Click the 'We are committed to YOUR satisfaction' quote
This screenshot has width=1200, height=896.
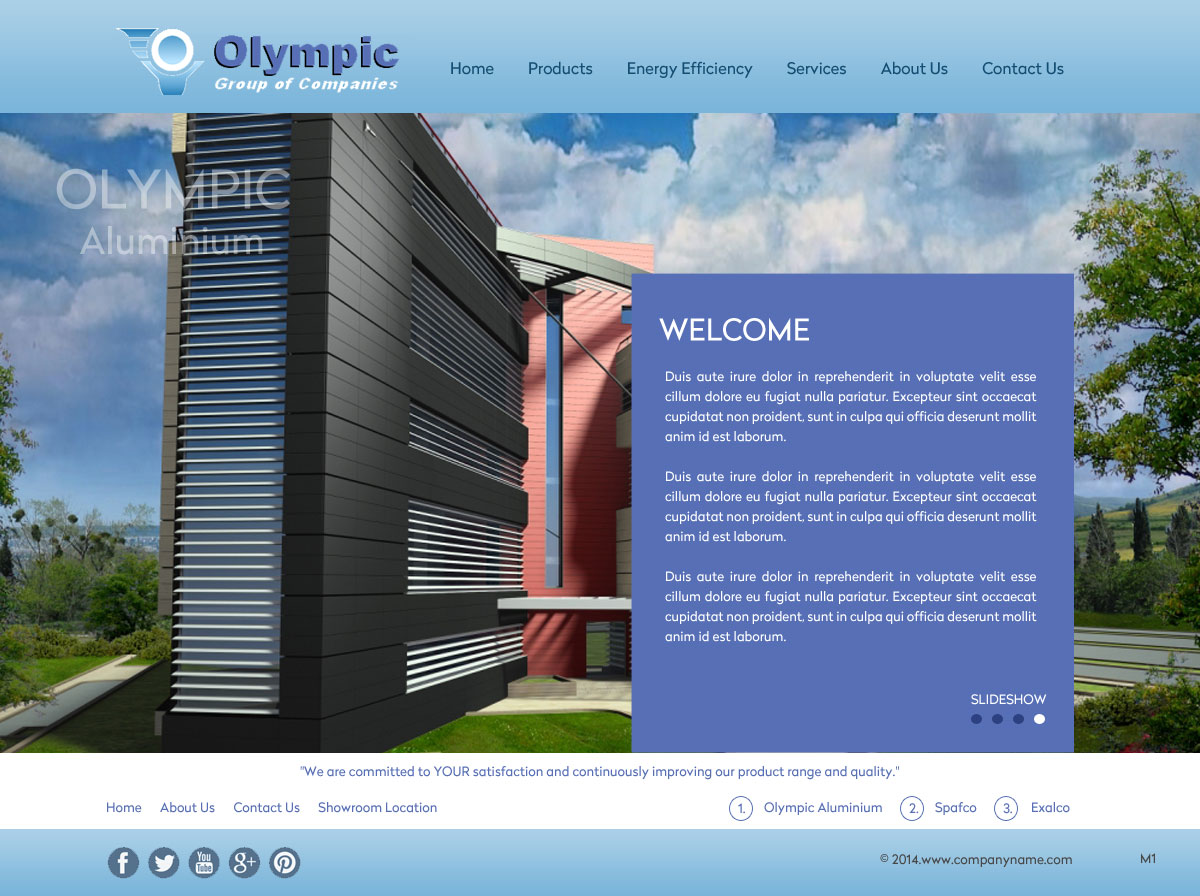(x=600, y=772)
